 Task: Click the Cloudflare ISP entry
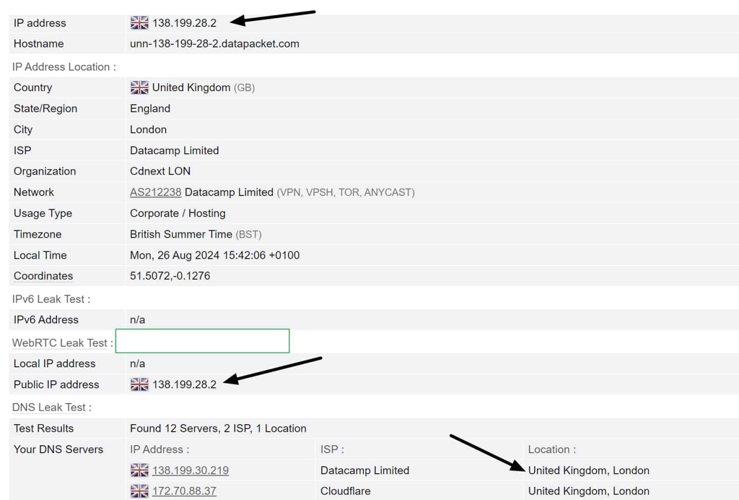click(x=348, y=491)
